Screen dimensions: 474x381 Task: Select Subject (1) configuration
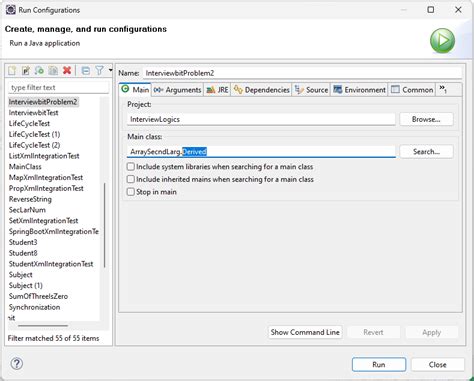tap(26, 286)
